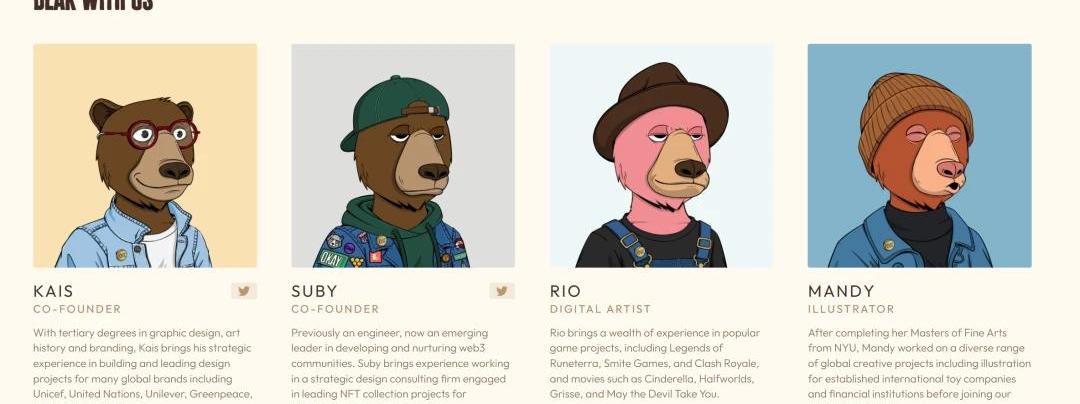Viewport: 1080px width, 404px height.
Task: Click the ILLUSTRATOR role label
Action: (x=851, y=310)
